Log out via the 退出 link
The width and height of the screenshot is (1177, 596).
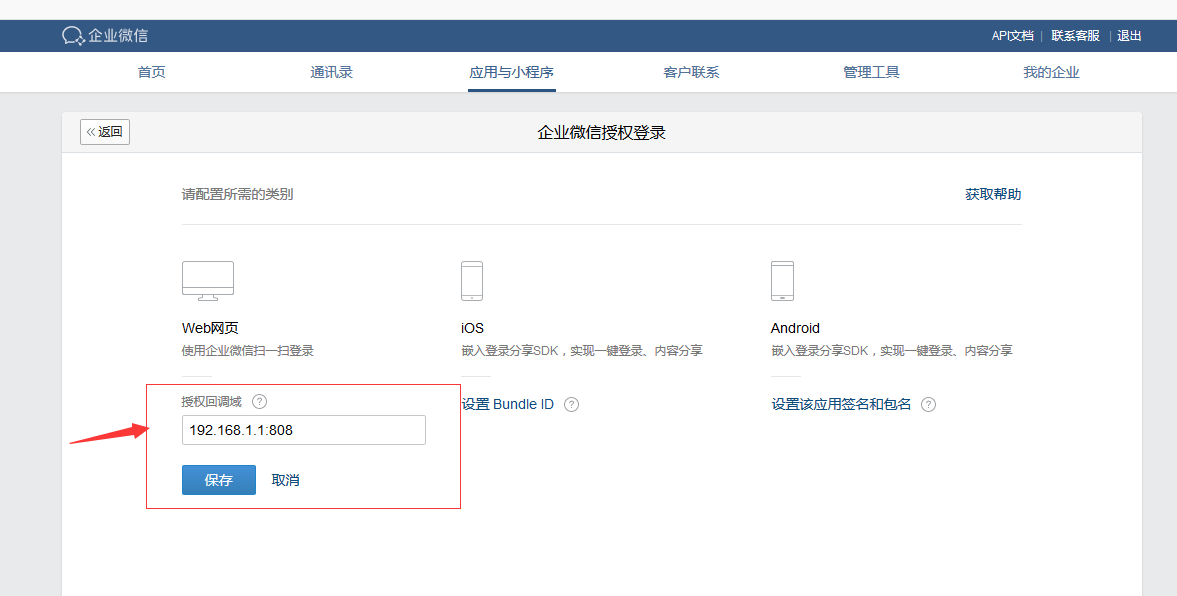pyautogui.click(x=1129, y=36)
